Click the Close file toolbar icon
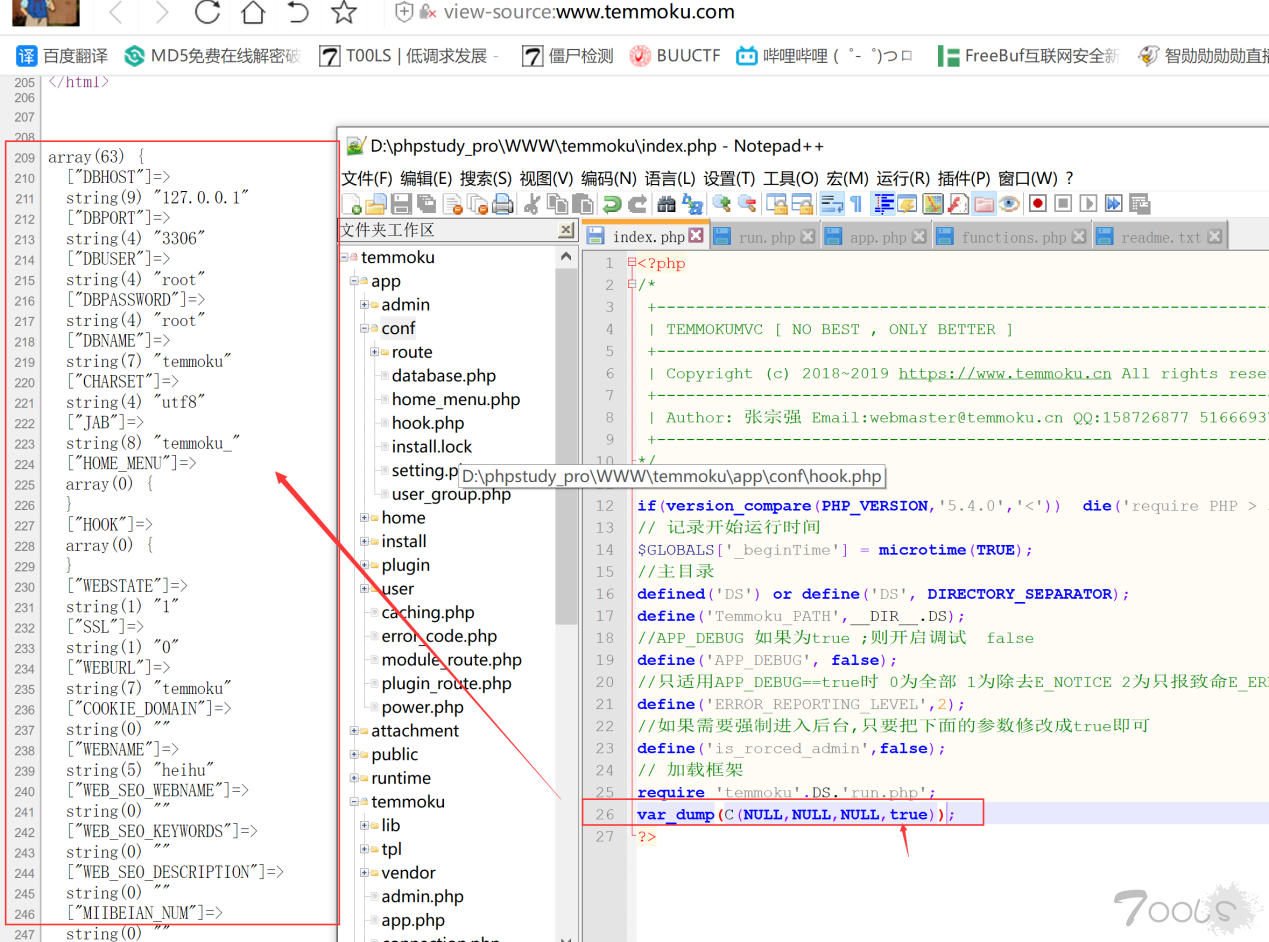This screenshot has height=942, width=1269. tap(452, 204)
